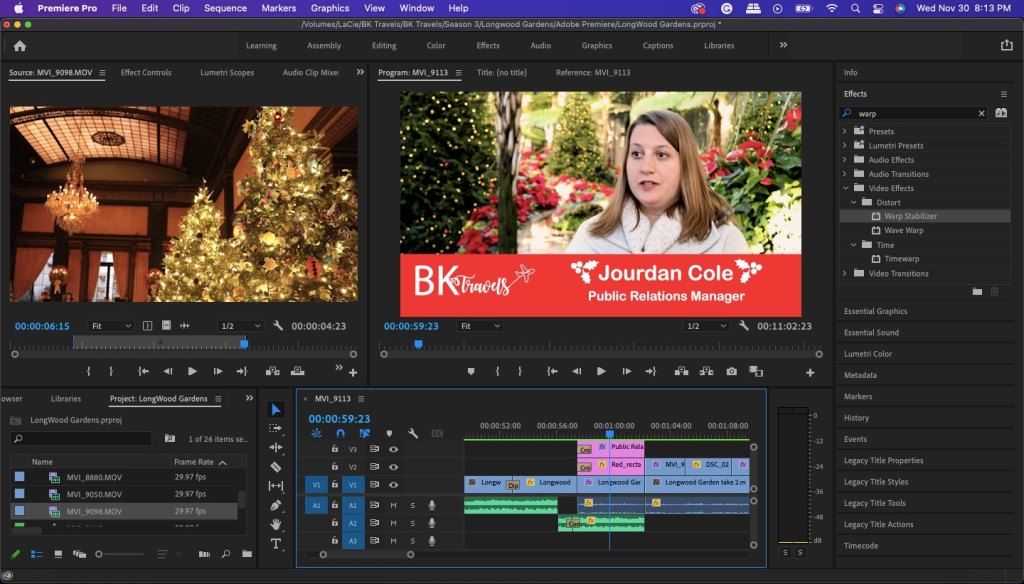Viewport: 1024px width, 584px height.
Task: Select the Type tool
Action: [276, 544]
